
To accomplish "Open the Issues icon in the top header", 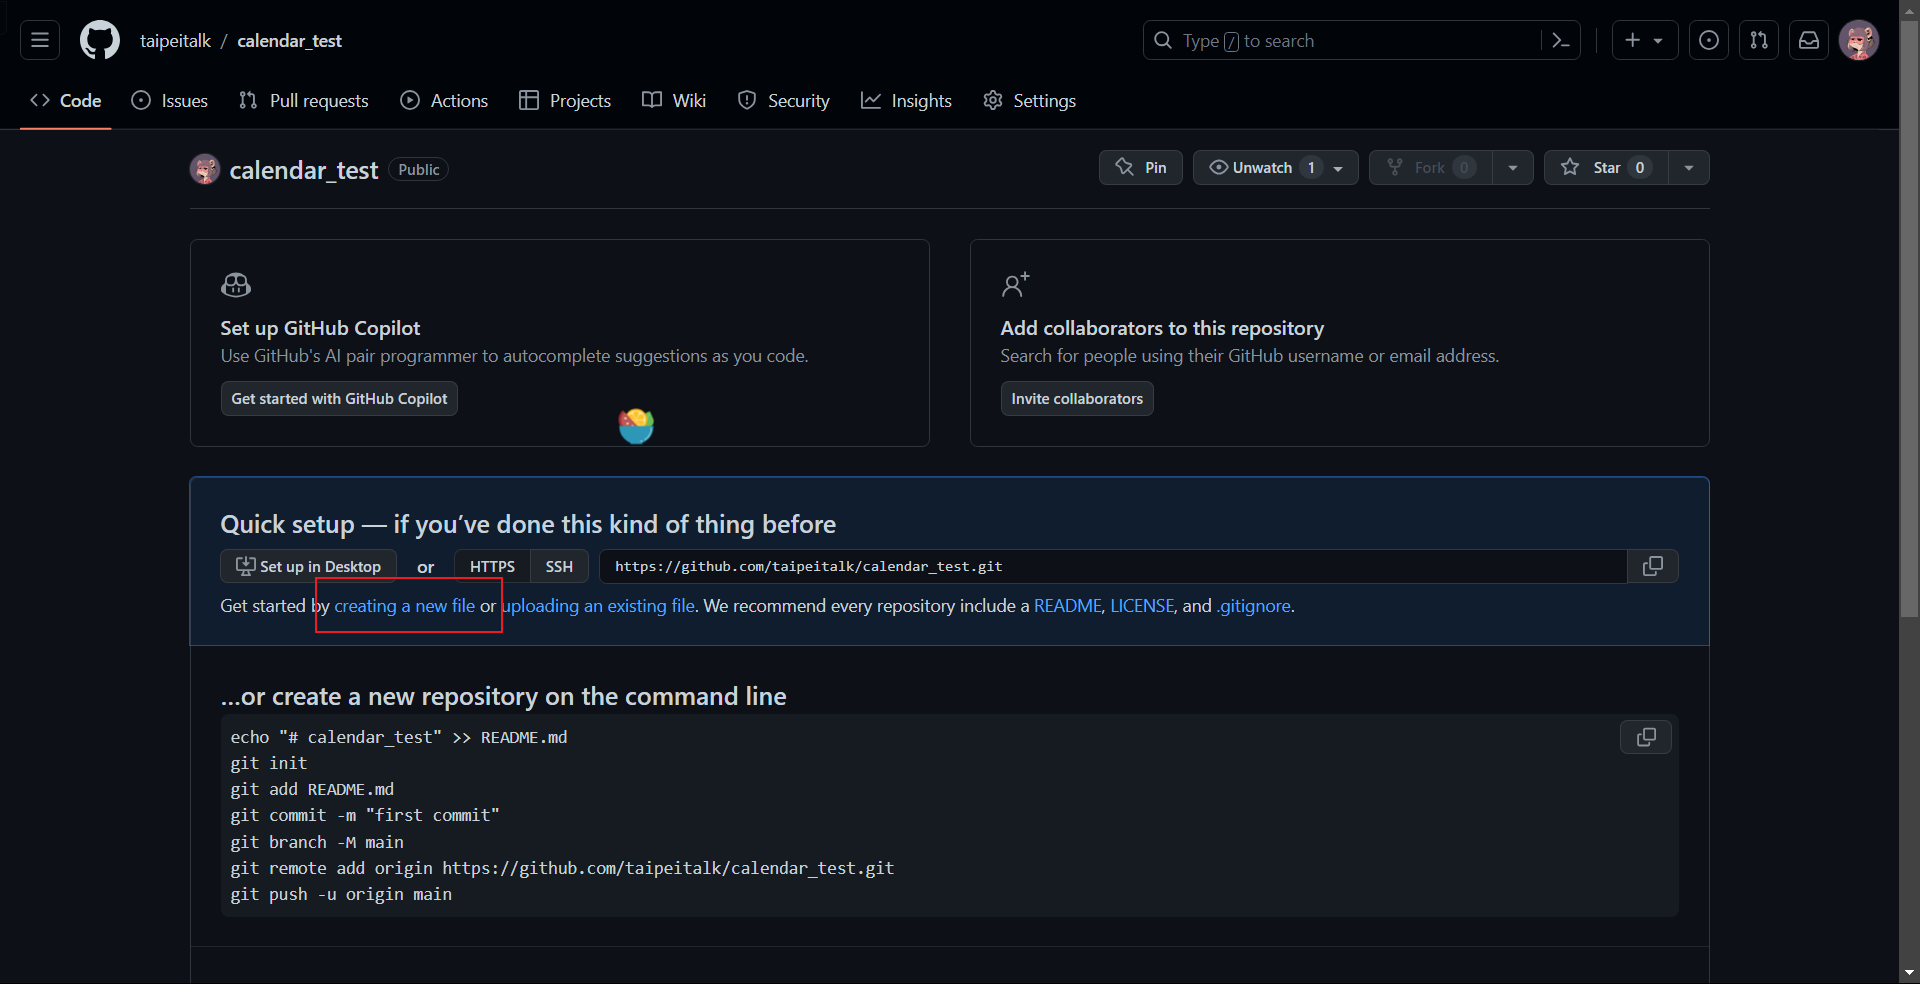I will [1709, 40].
